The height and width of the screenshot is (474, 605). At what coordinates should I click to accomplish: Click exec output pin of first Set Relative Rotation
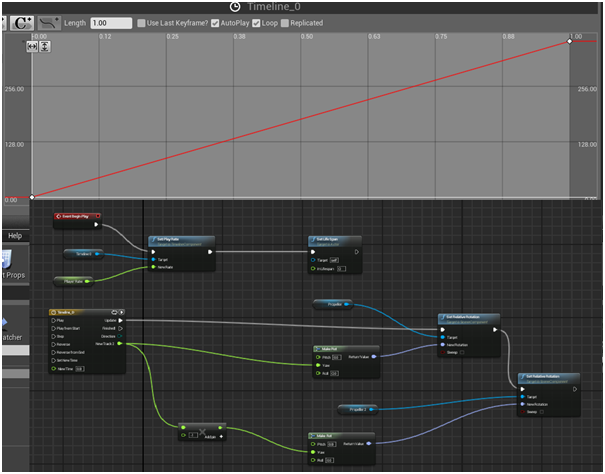[x=495, y=330]
